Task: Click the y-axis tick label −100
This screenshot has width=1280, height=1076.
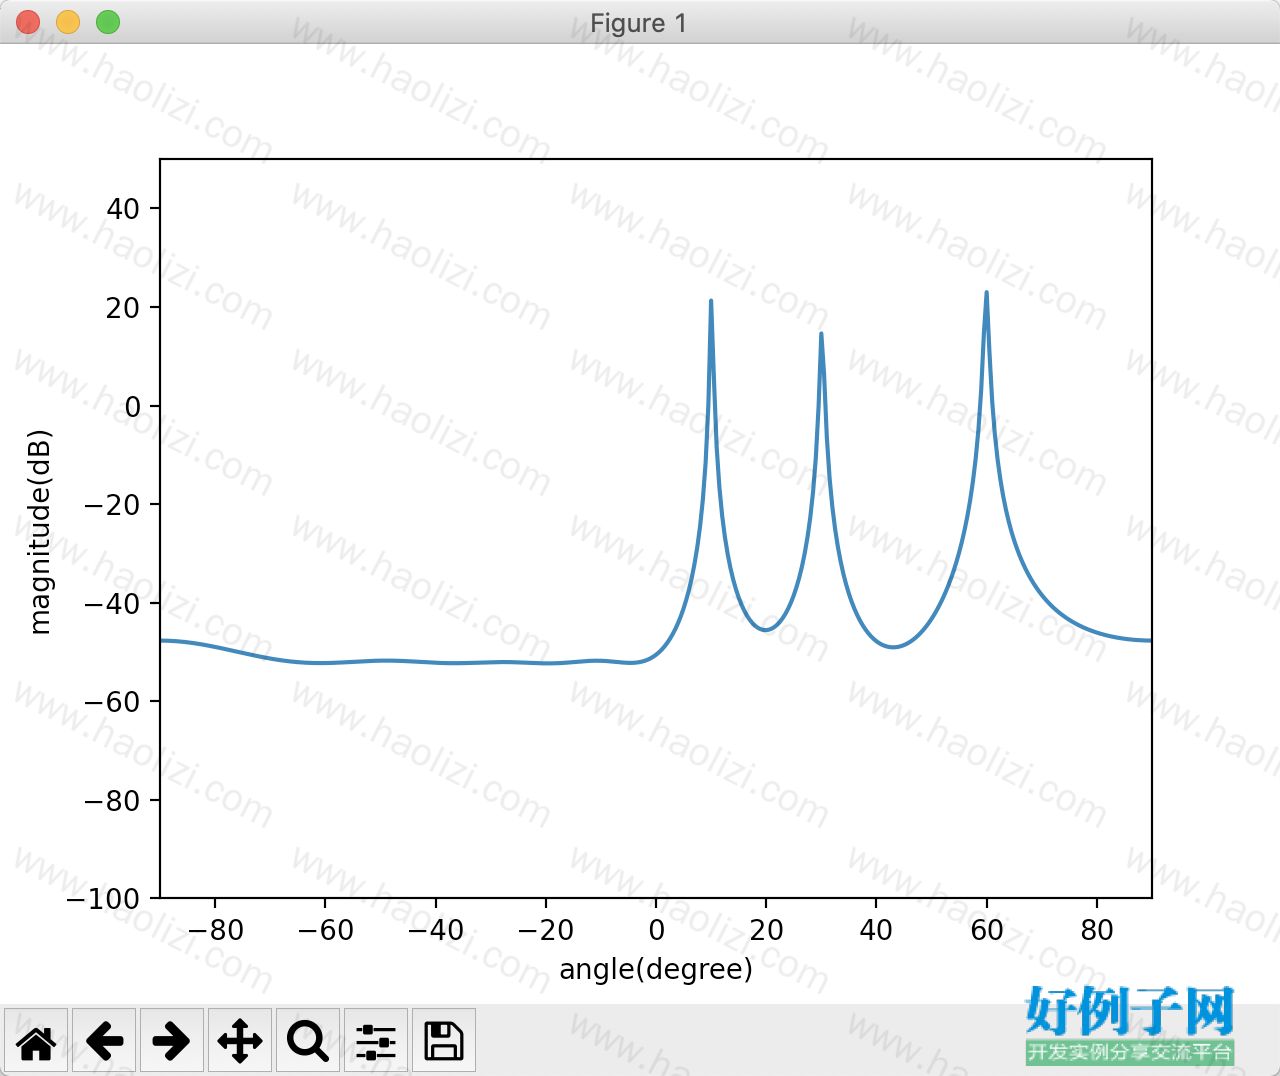Action: click(104, 899)
